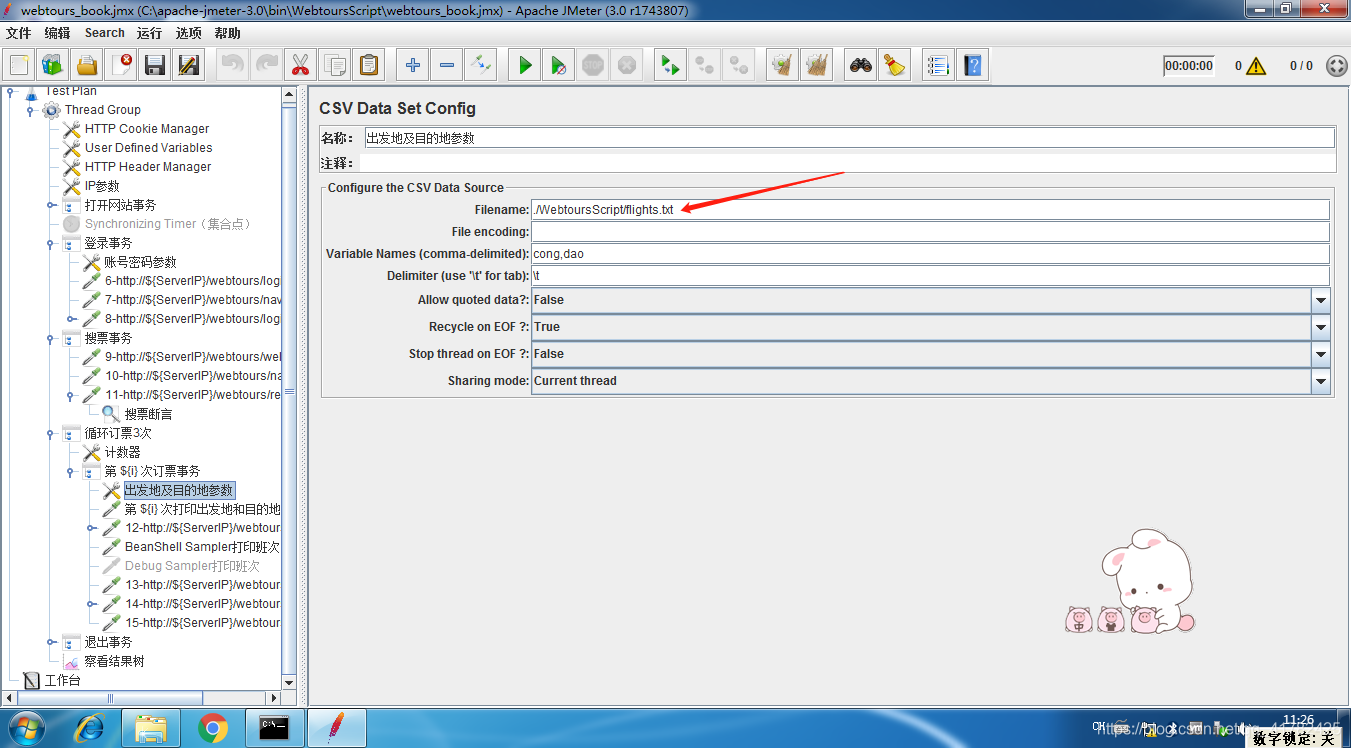Click the Delimiter input field

point(930,276)
